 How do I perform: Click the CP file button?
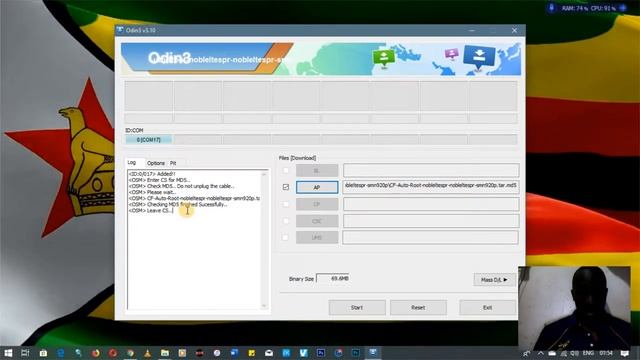tap(317, 204)
